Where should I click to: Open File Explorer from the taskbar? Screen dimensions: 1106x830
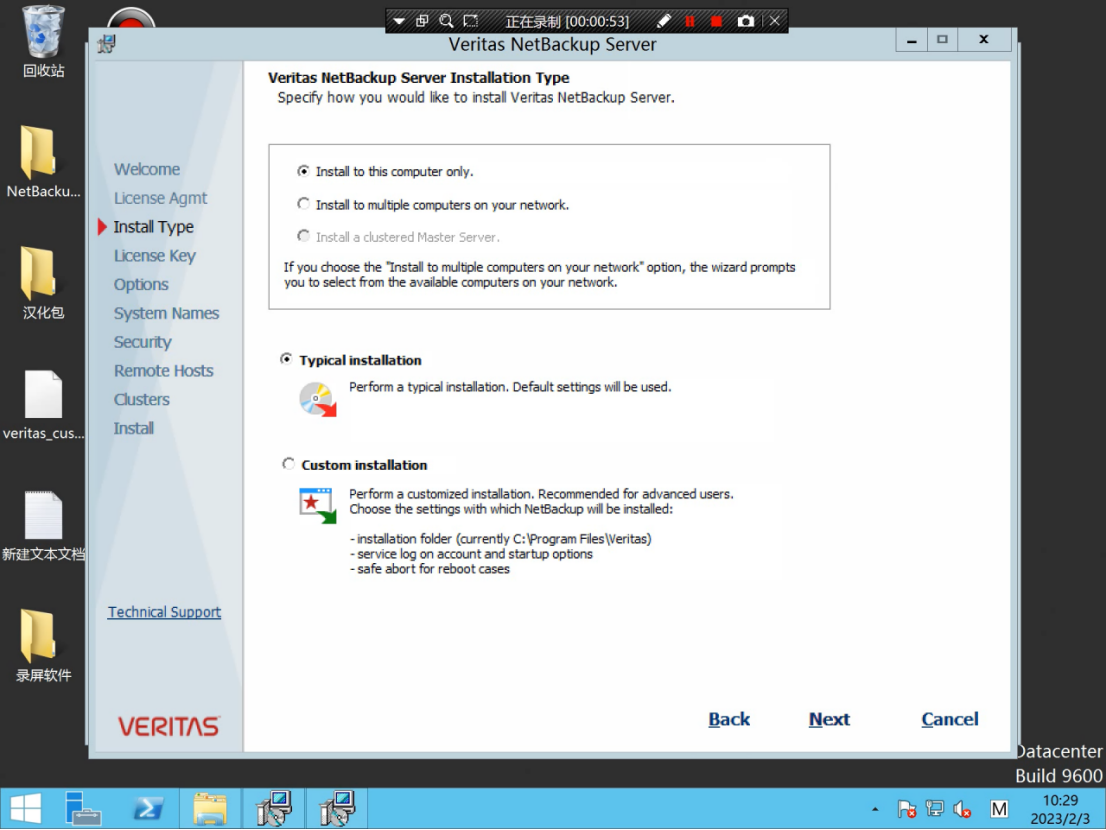click(x=209, y=808)
